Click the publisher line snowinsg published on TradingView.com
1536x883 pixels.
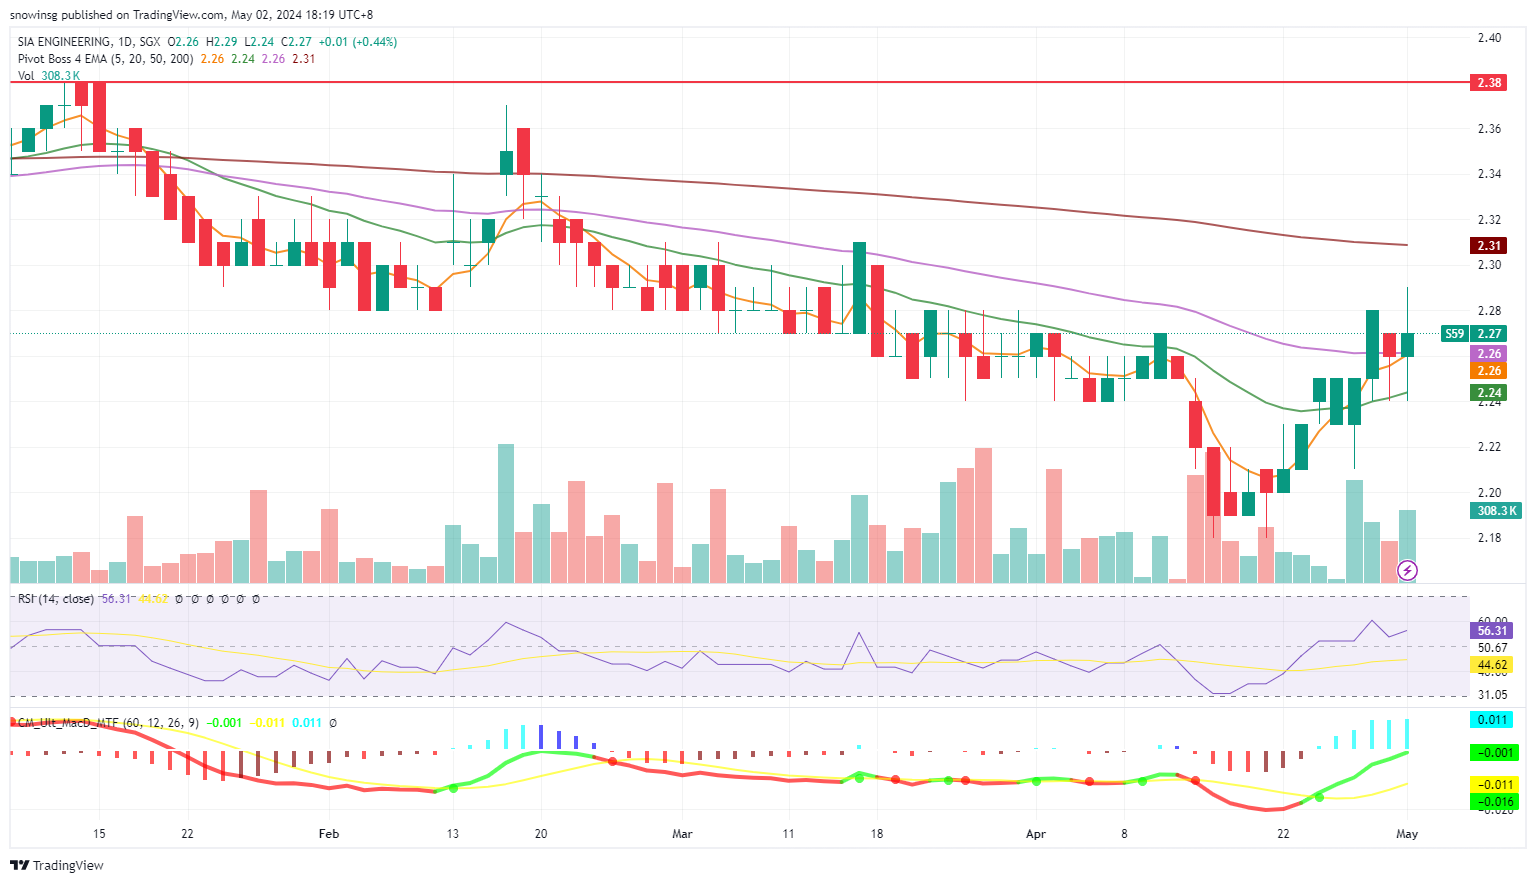118,15
